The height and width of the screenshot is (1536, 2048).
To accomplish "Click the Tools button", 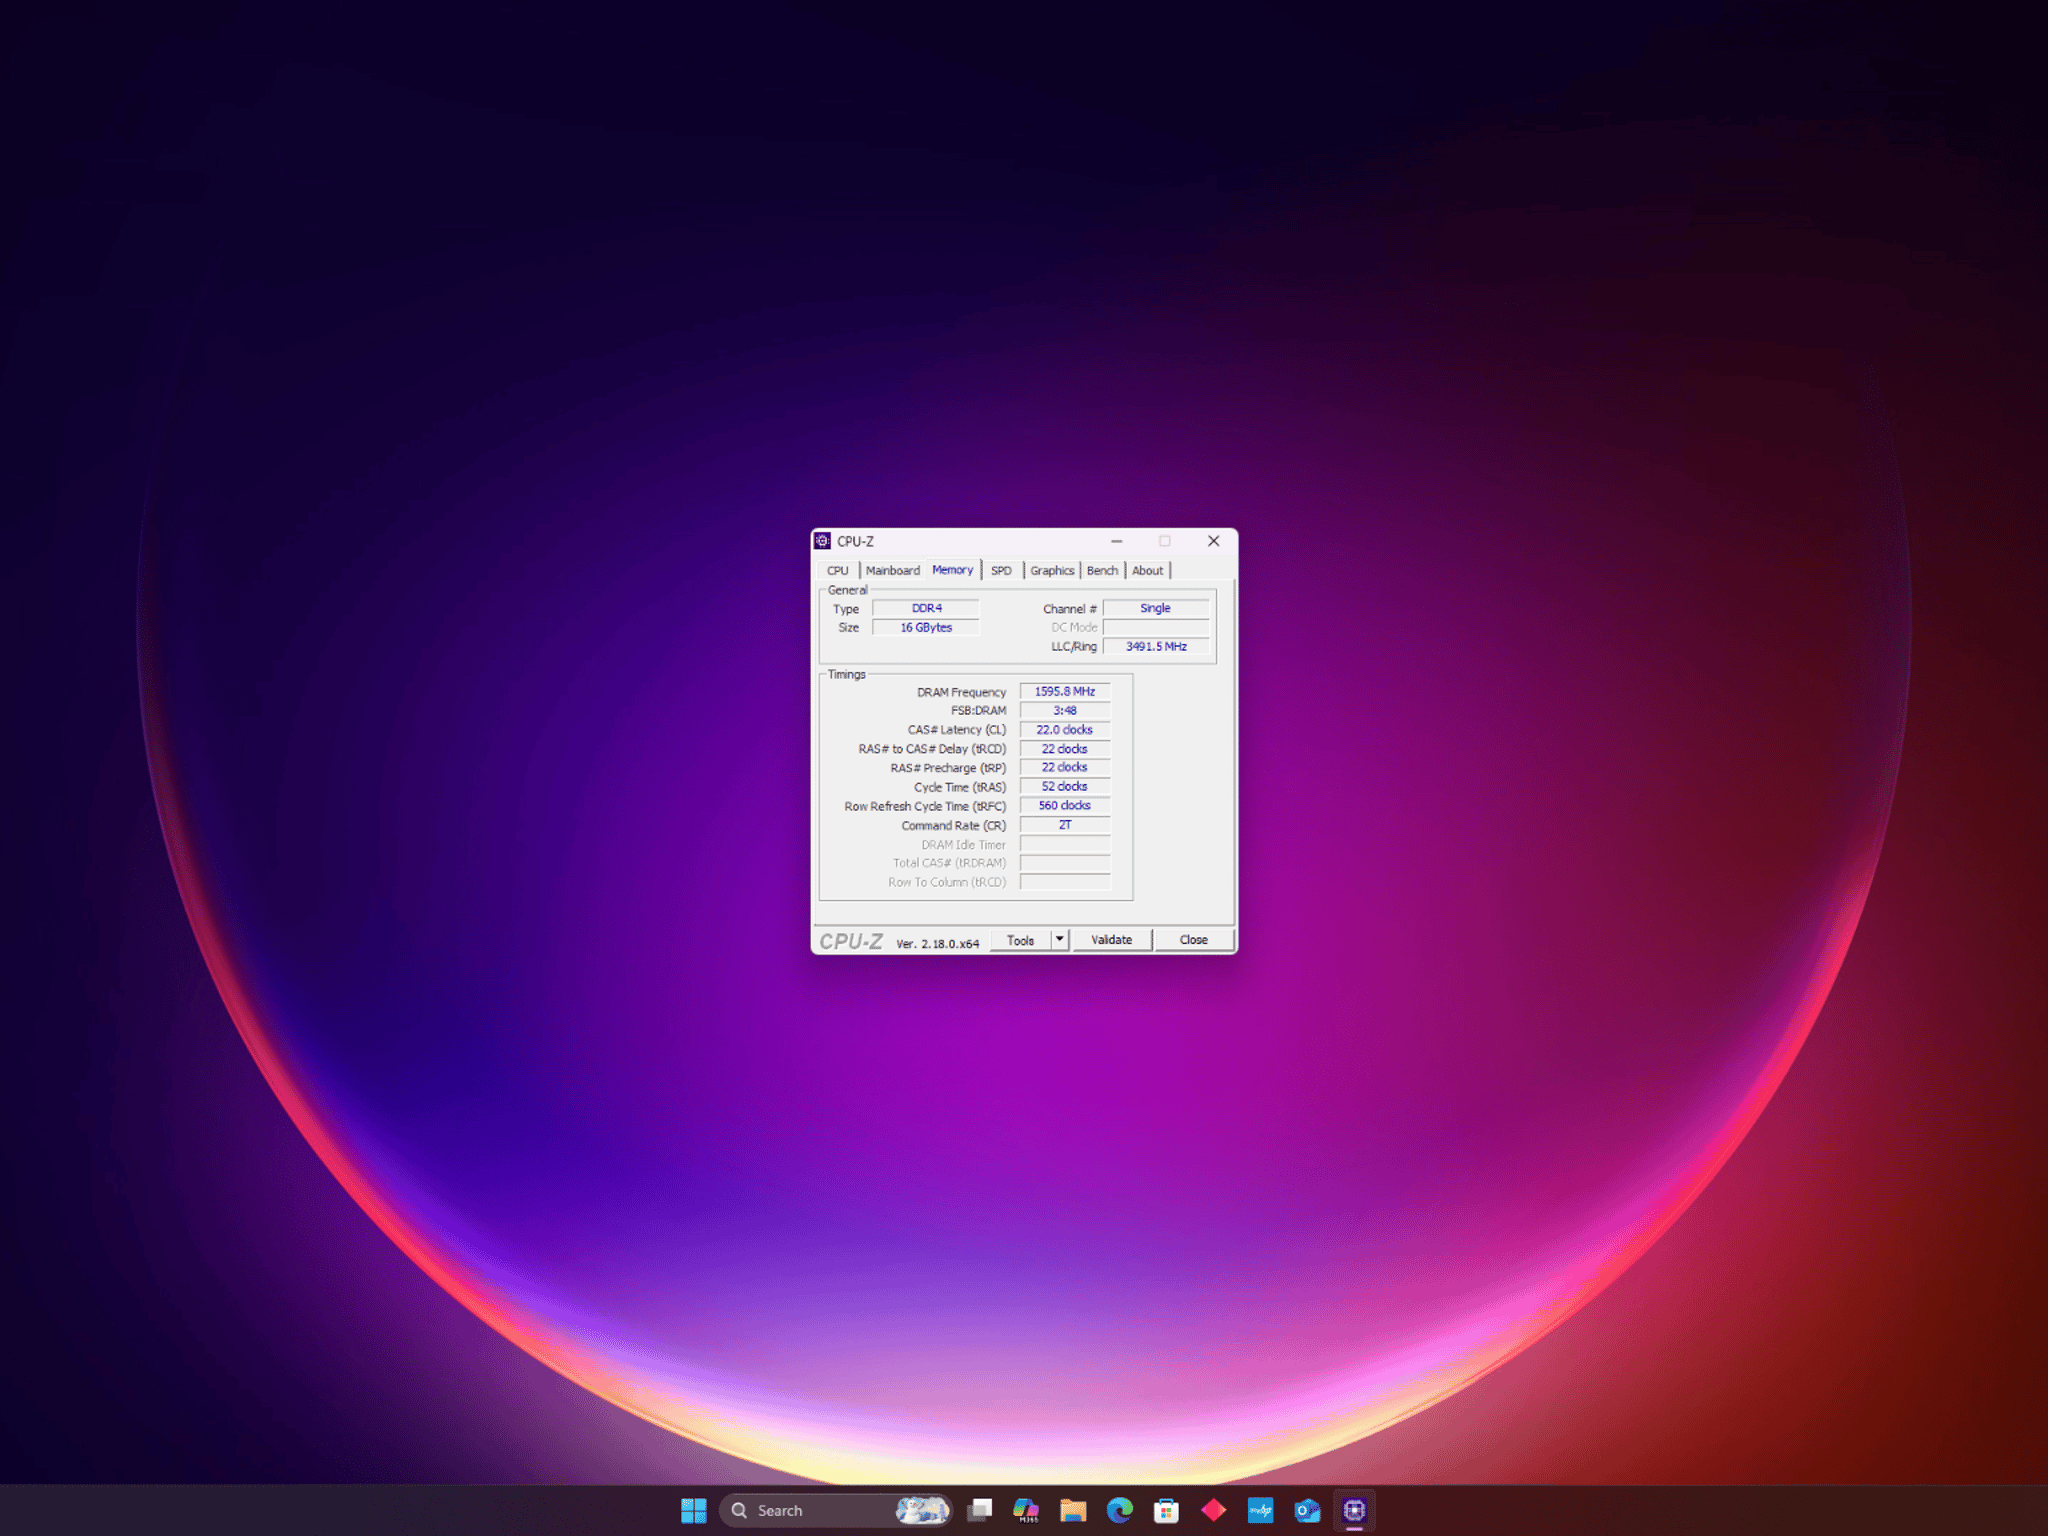I will click(1020, 940).
